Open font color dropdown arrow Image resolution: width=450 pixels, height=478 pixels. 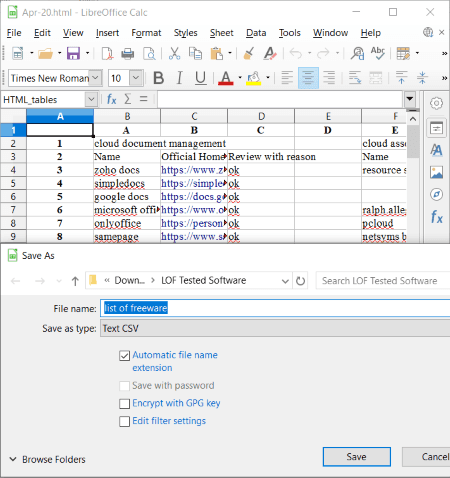(x=240, y=78)
